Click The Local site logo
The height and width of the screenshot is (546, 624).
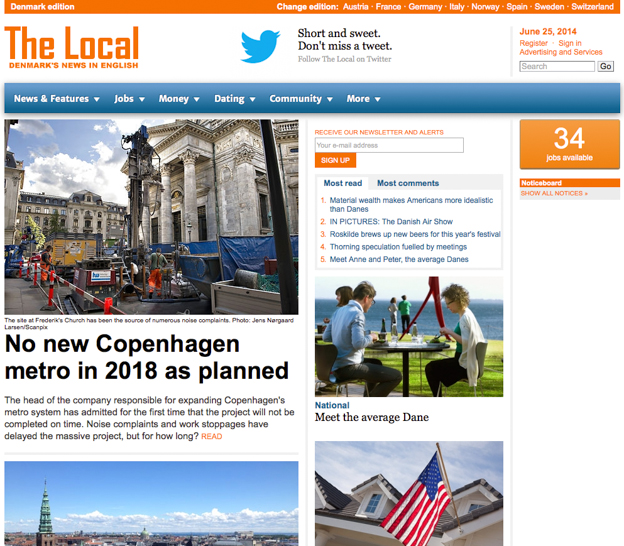pos(71,47)
